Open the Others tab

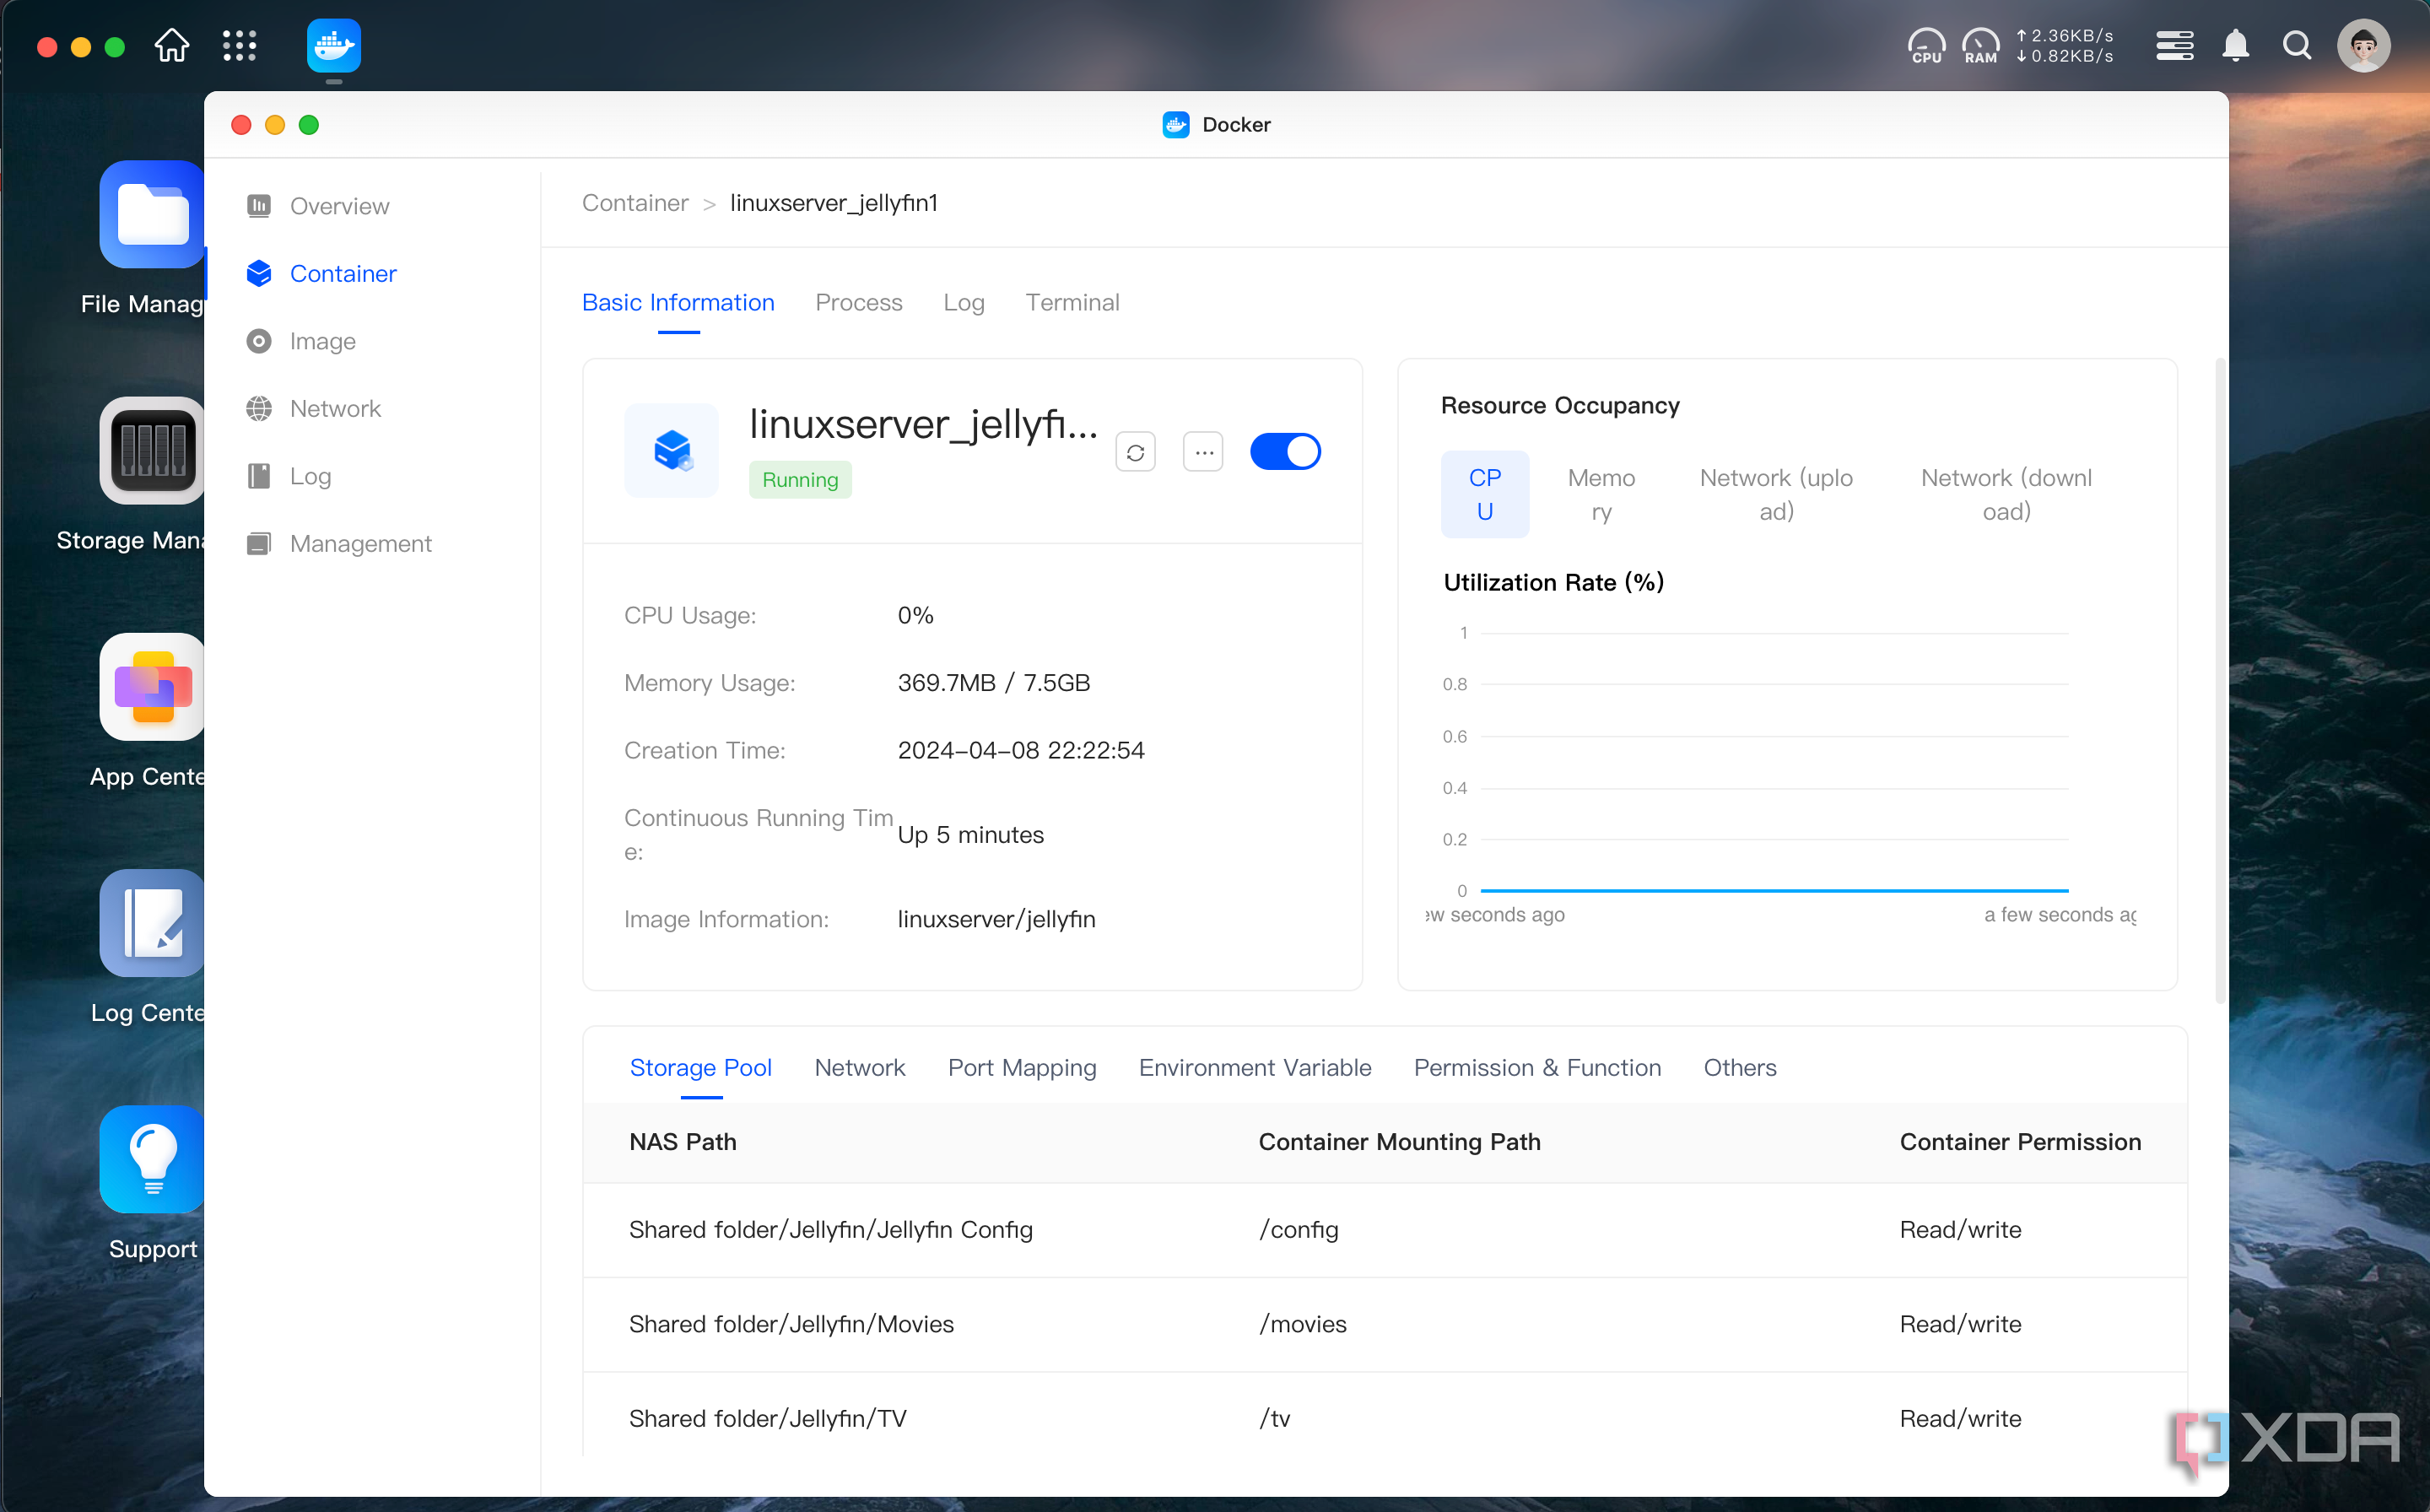click(x=1740, y=1068)
